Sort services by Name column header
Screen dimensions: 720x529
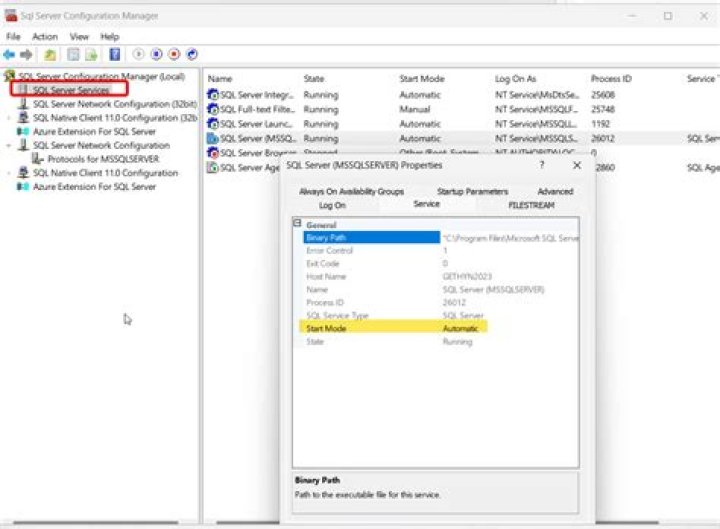(x=220, y=79)
